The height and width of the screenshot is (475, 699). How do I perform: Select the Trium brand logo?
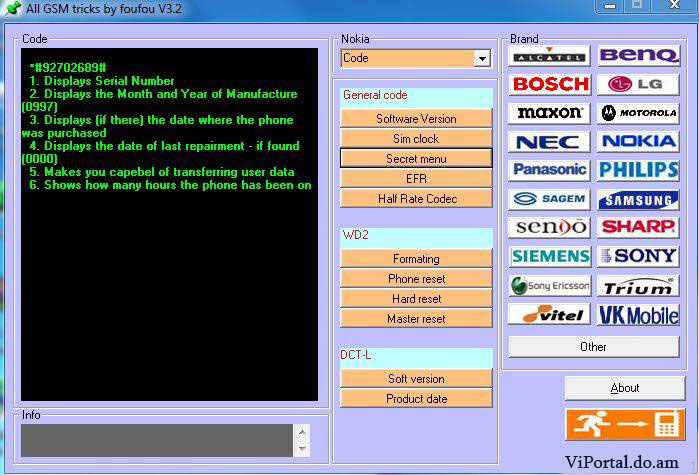pyautogui.click(x=638, y=286)
